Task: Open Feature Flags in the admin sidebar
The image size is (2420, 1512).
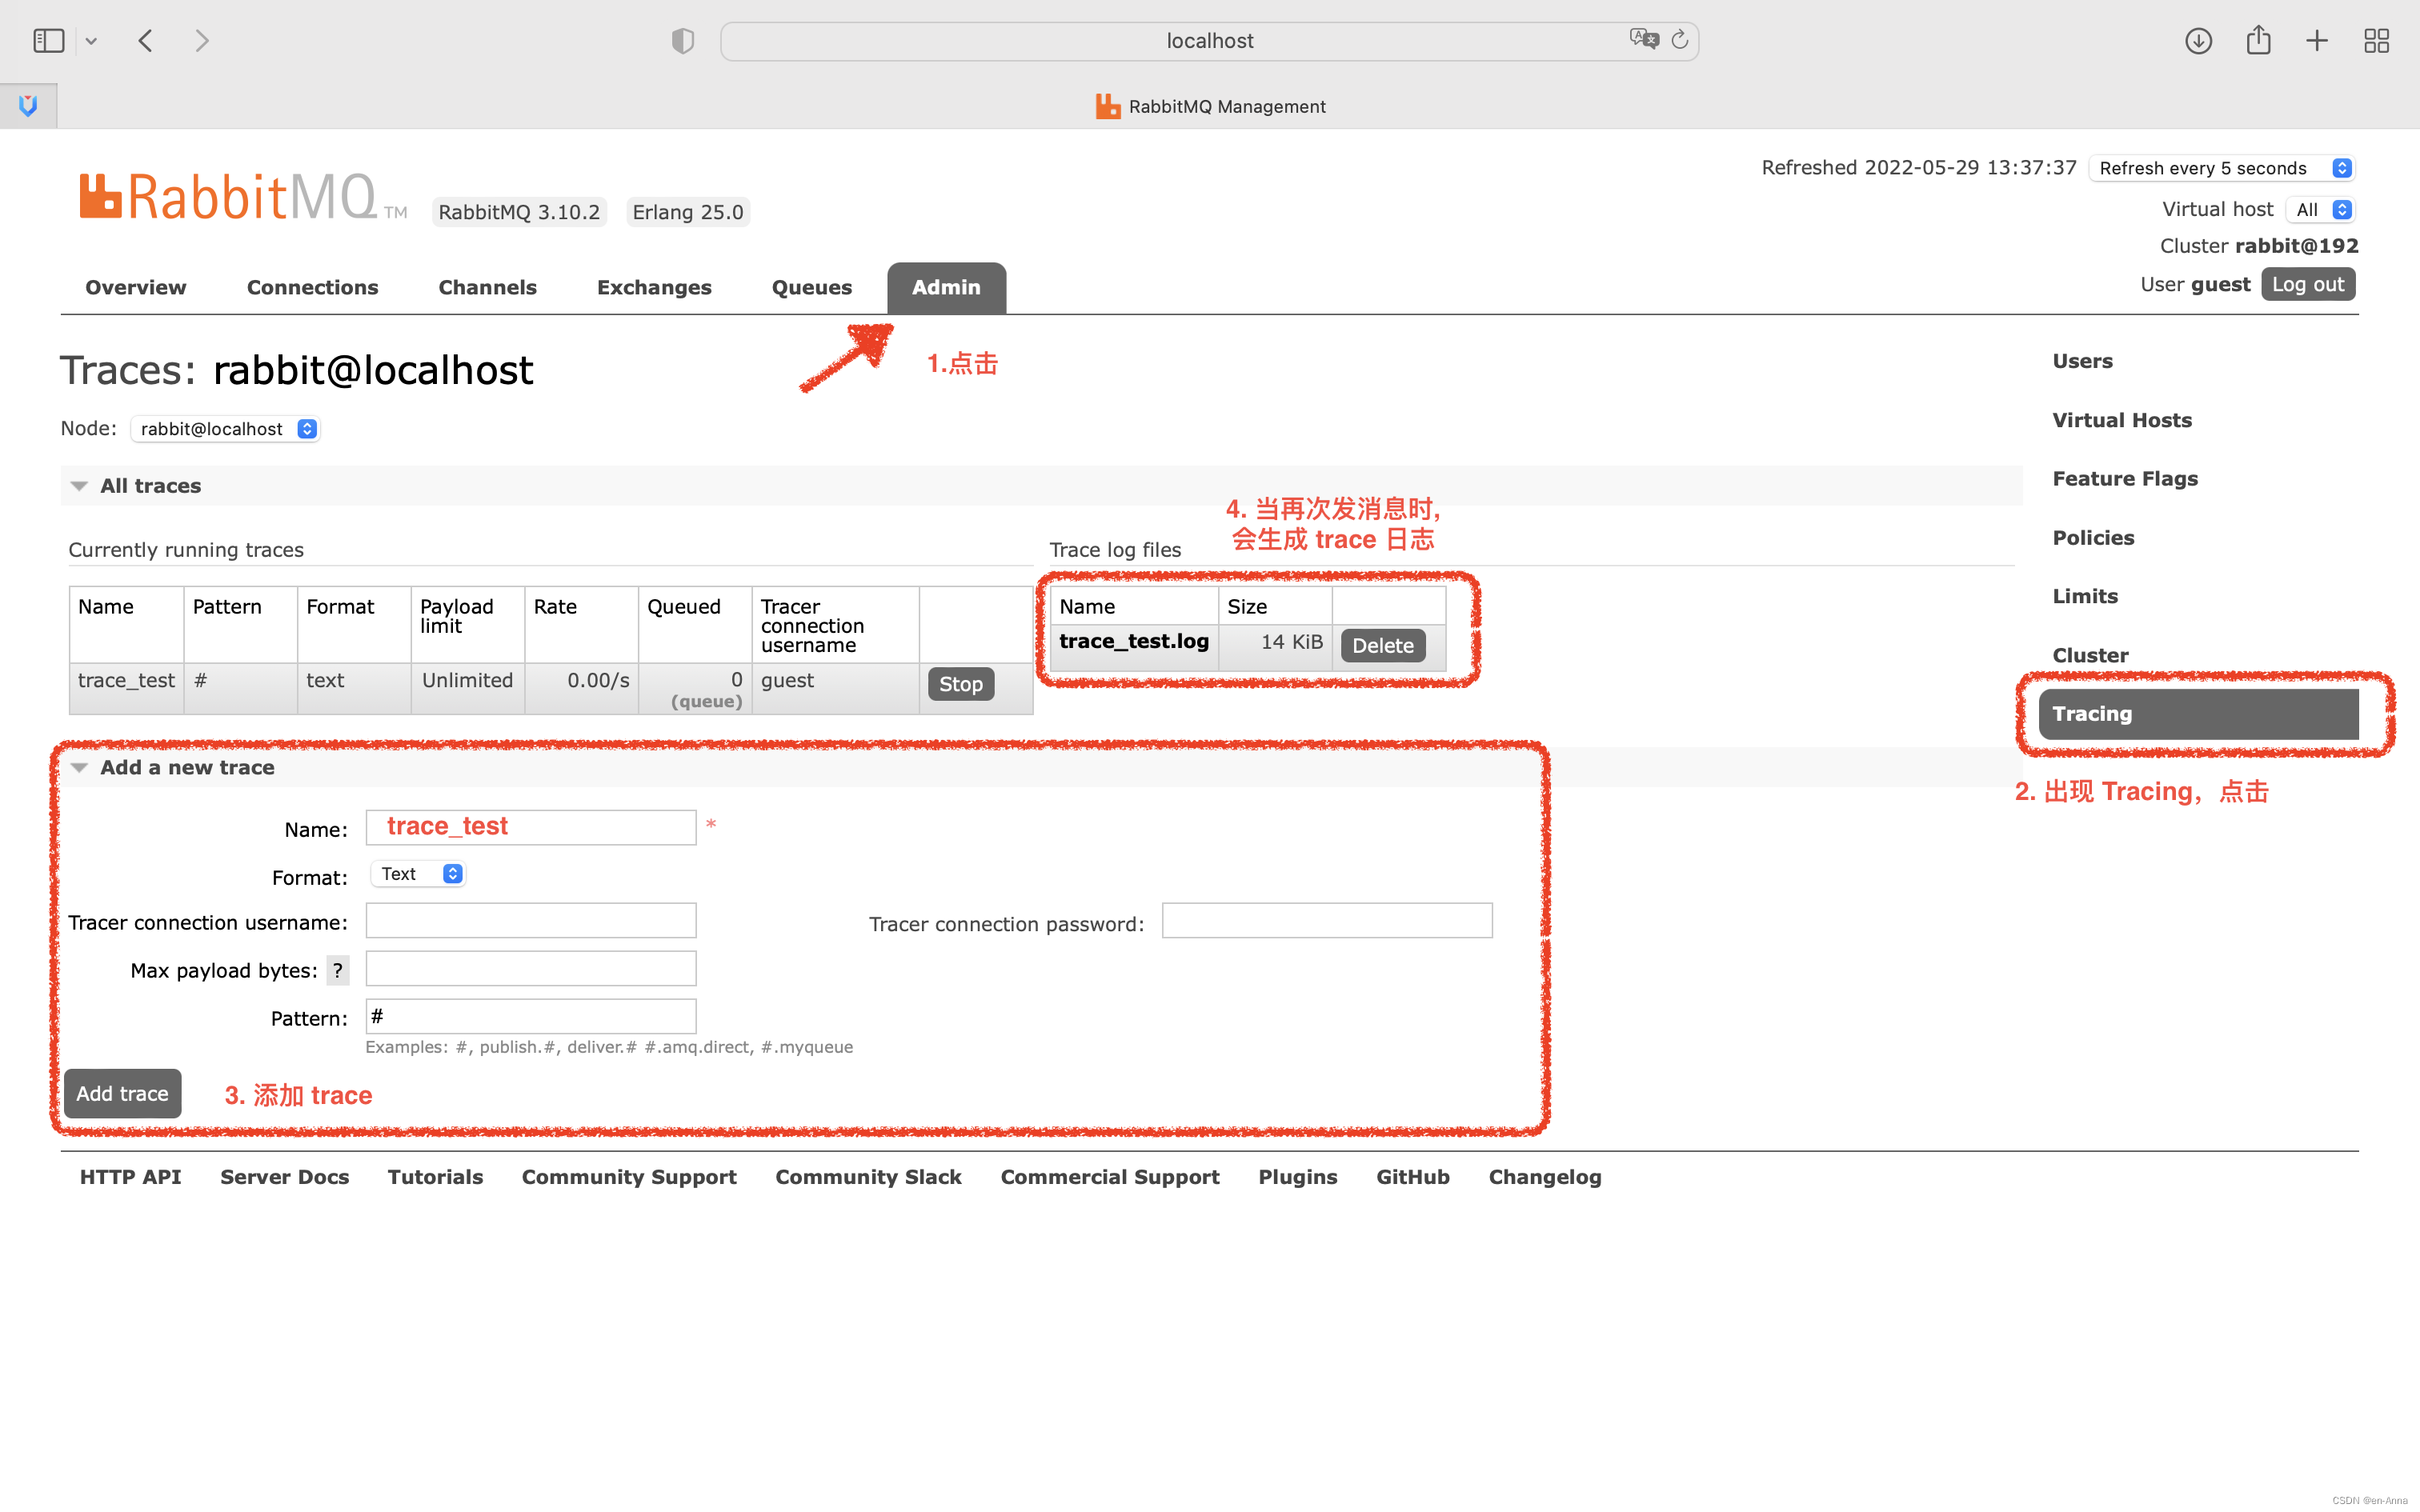Action: coord(2125,479)
